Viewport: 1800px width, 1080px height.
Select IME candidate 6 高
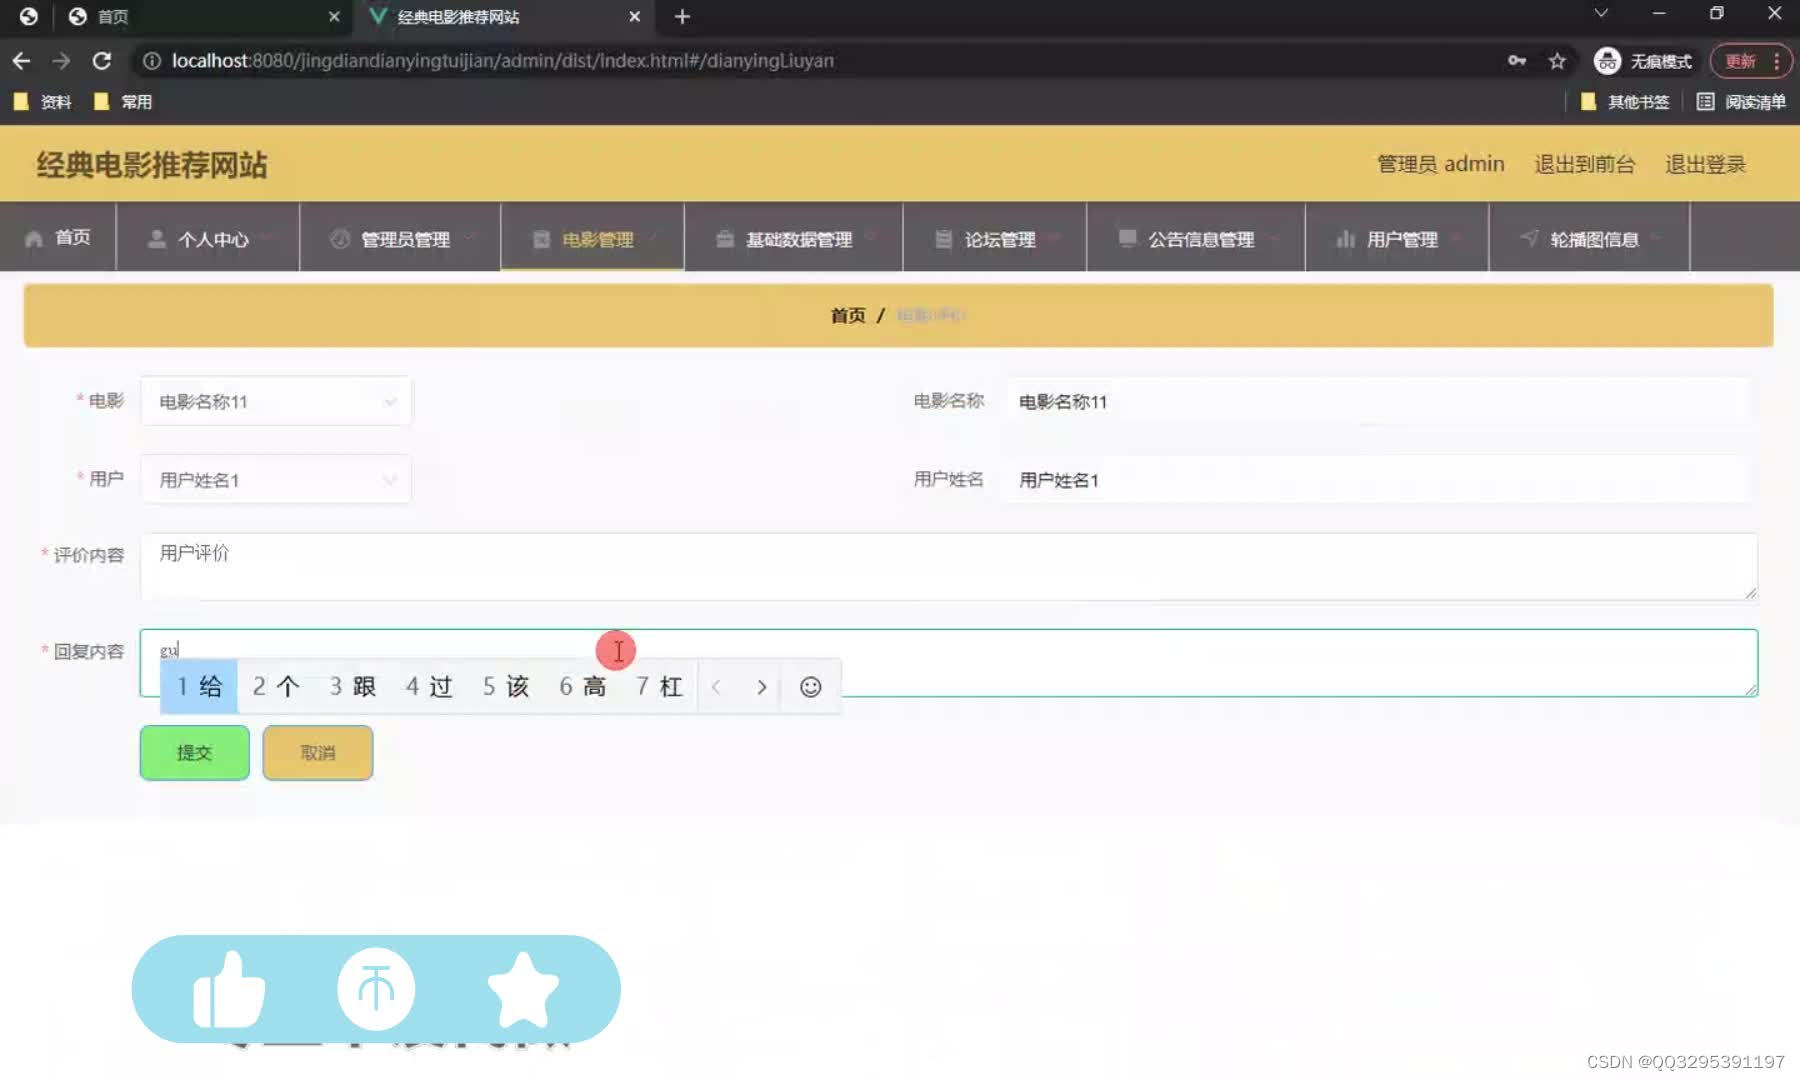[583, 686]
